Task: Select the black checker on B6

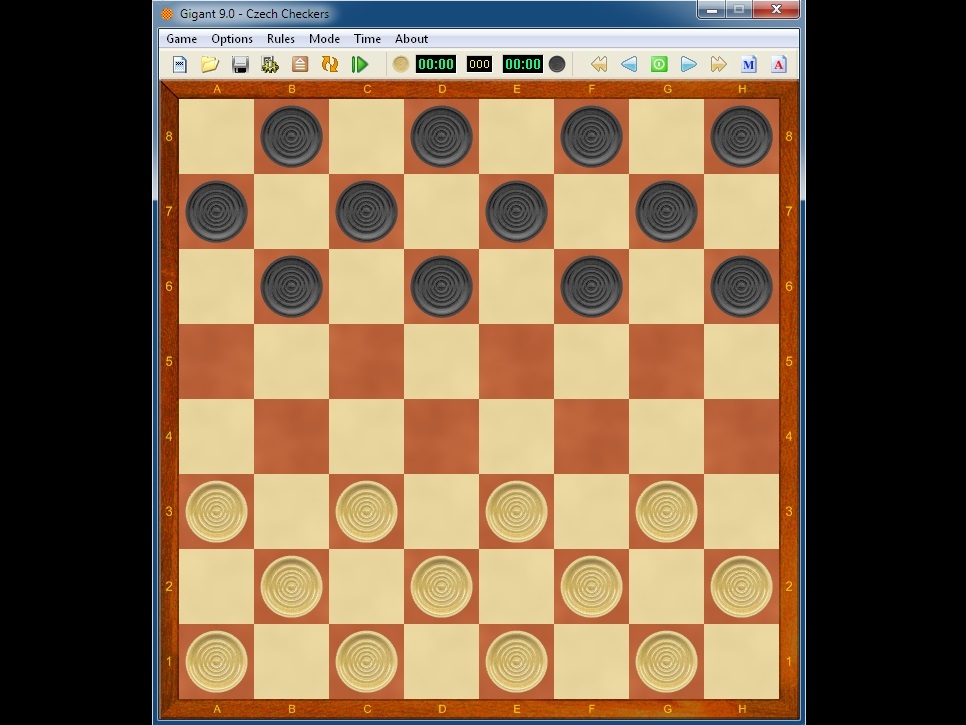Action: [x=291, y=286]
